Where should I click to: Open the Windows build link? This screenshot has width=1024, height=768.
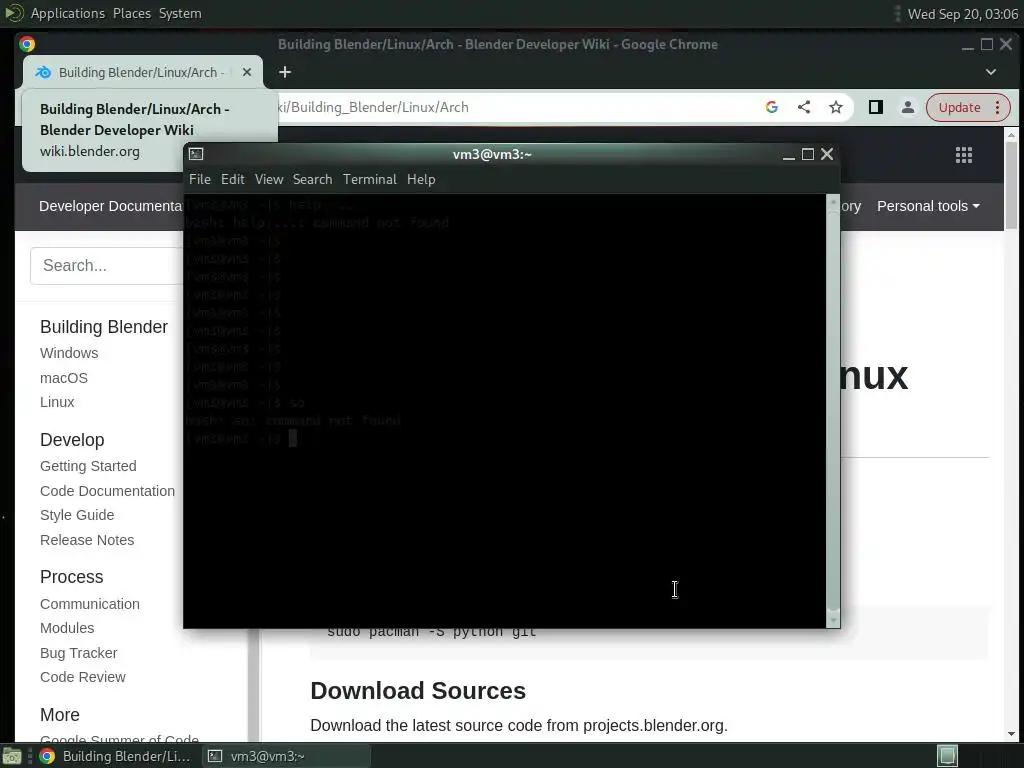(x=69, y=353)
